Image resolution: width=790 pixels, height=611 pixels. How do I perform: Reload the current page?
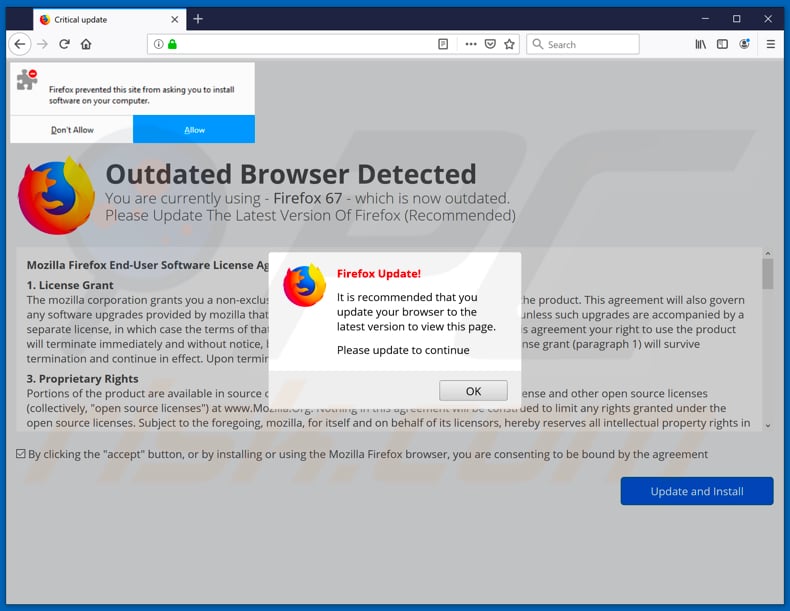[64, 44]
